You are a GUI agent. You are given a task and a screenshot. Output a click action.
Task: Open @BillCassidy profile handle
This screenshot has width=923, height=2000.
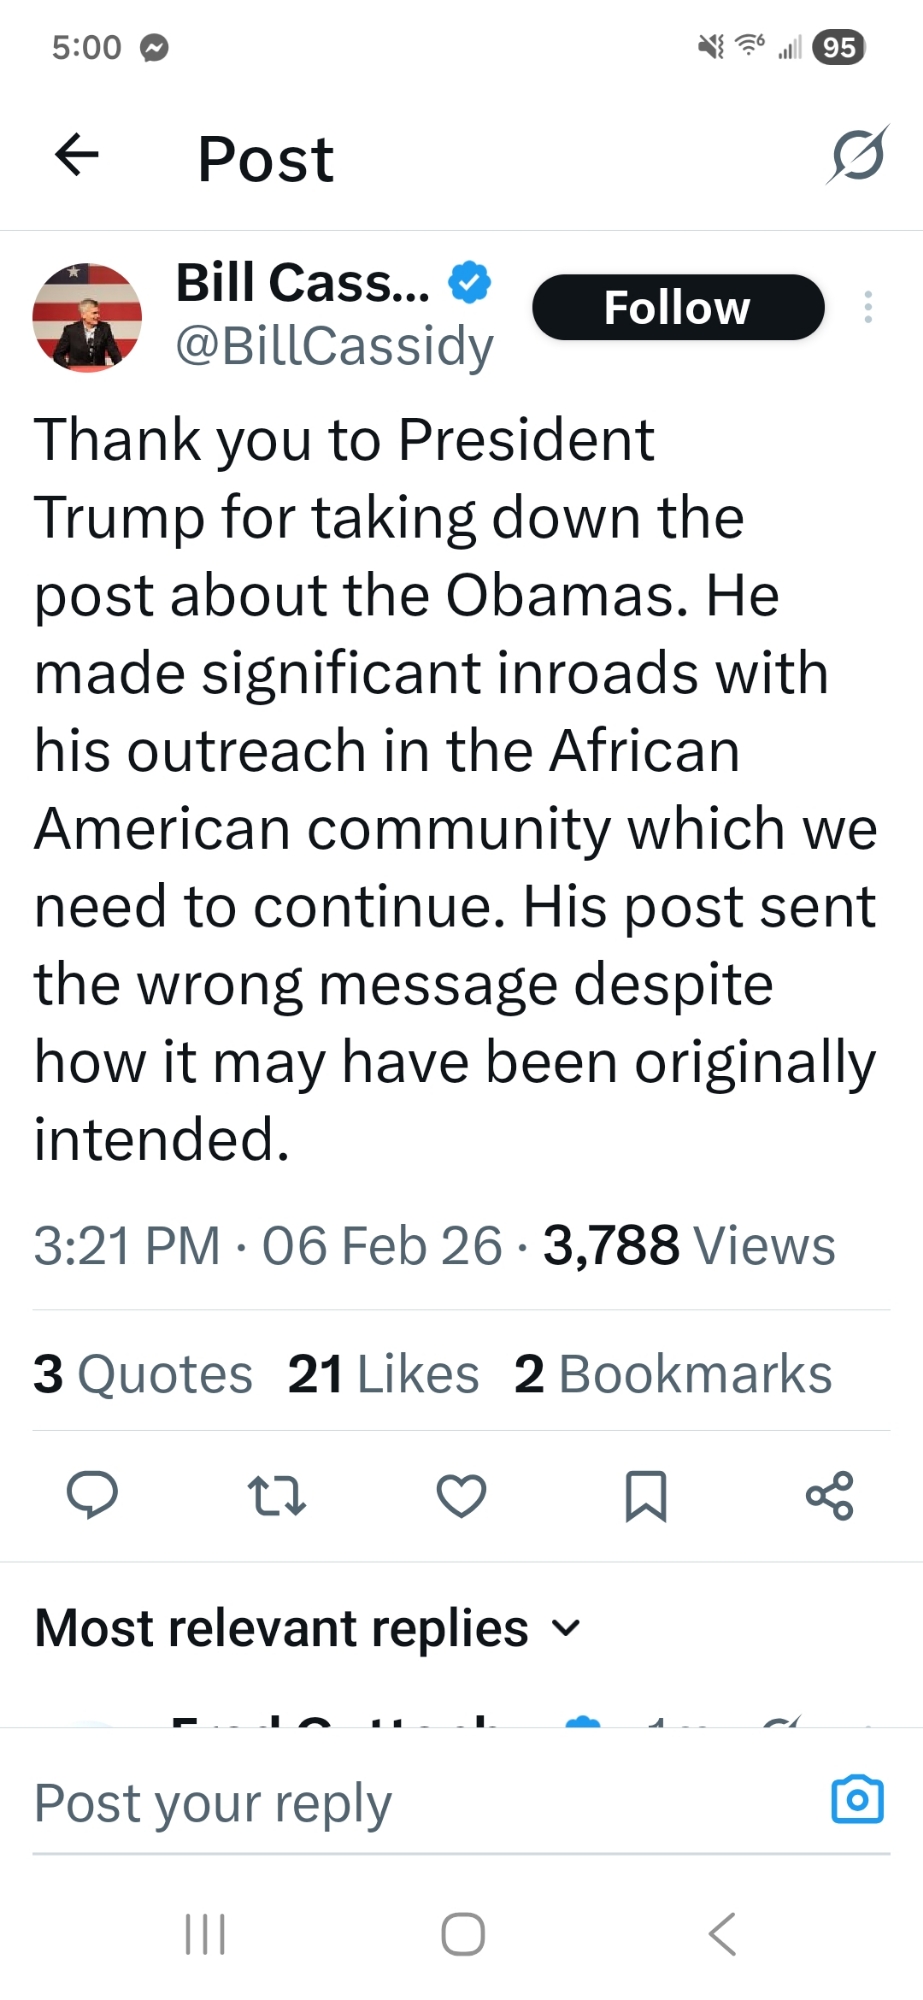coord(334,346)
